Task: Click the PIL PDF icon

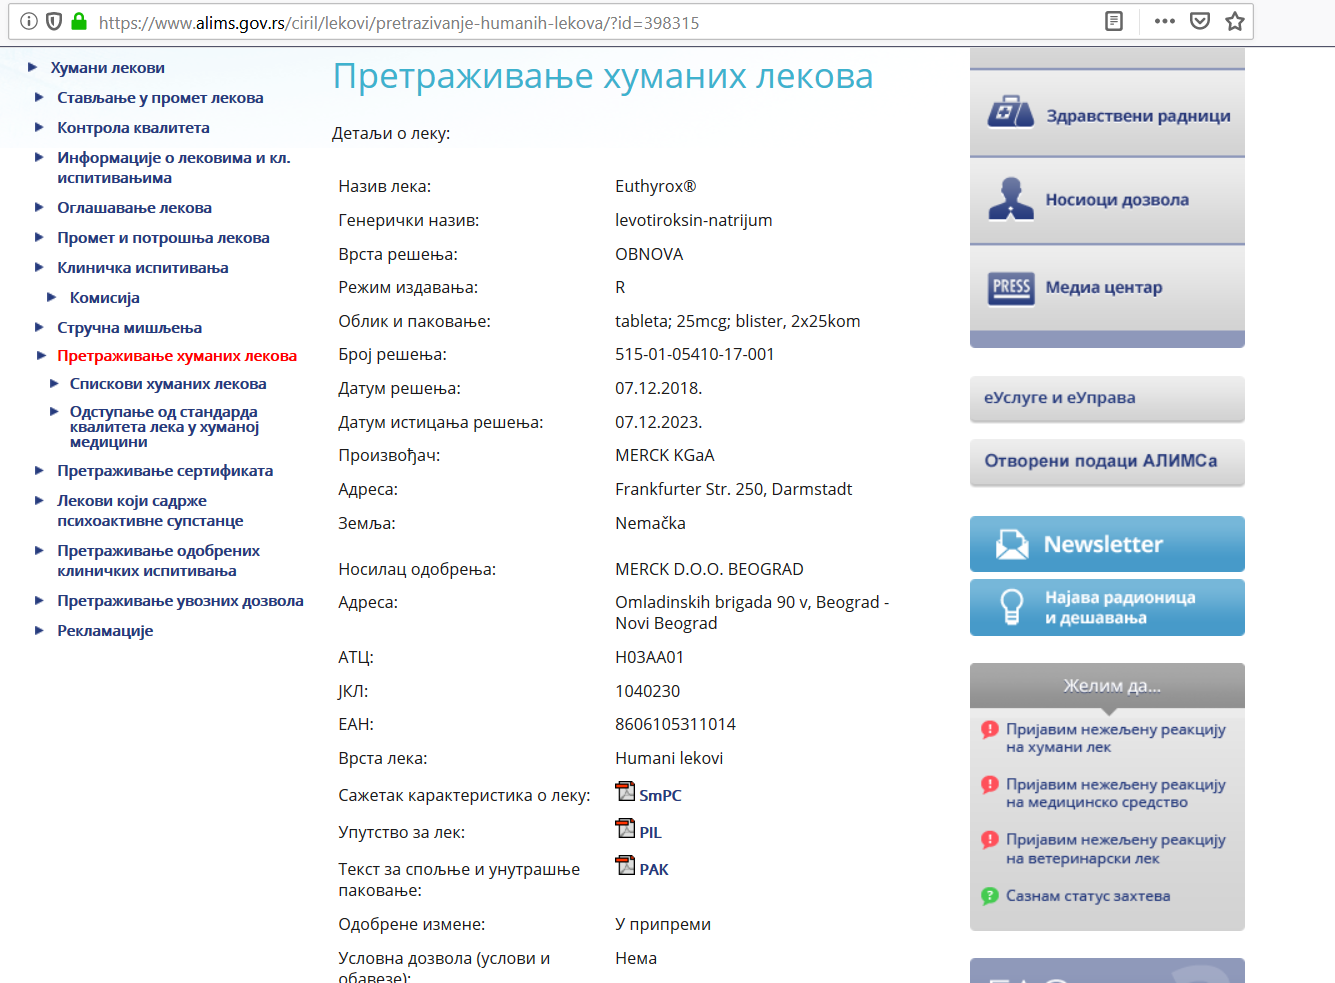Action: click(625, 828)
